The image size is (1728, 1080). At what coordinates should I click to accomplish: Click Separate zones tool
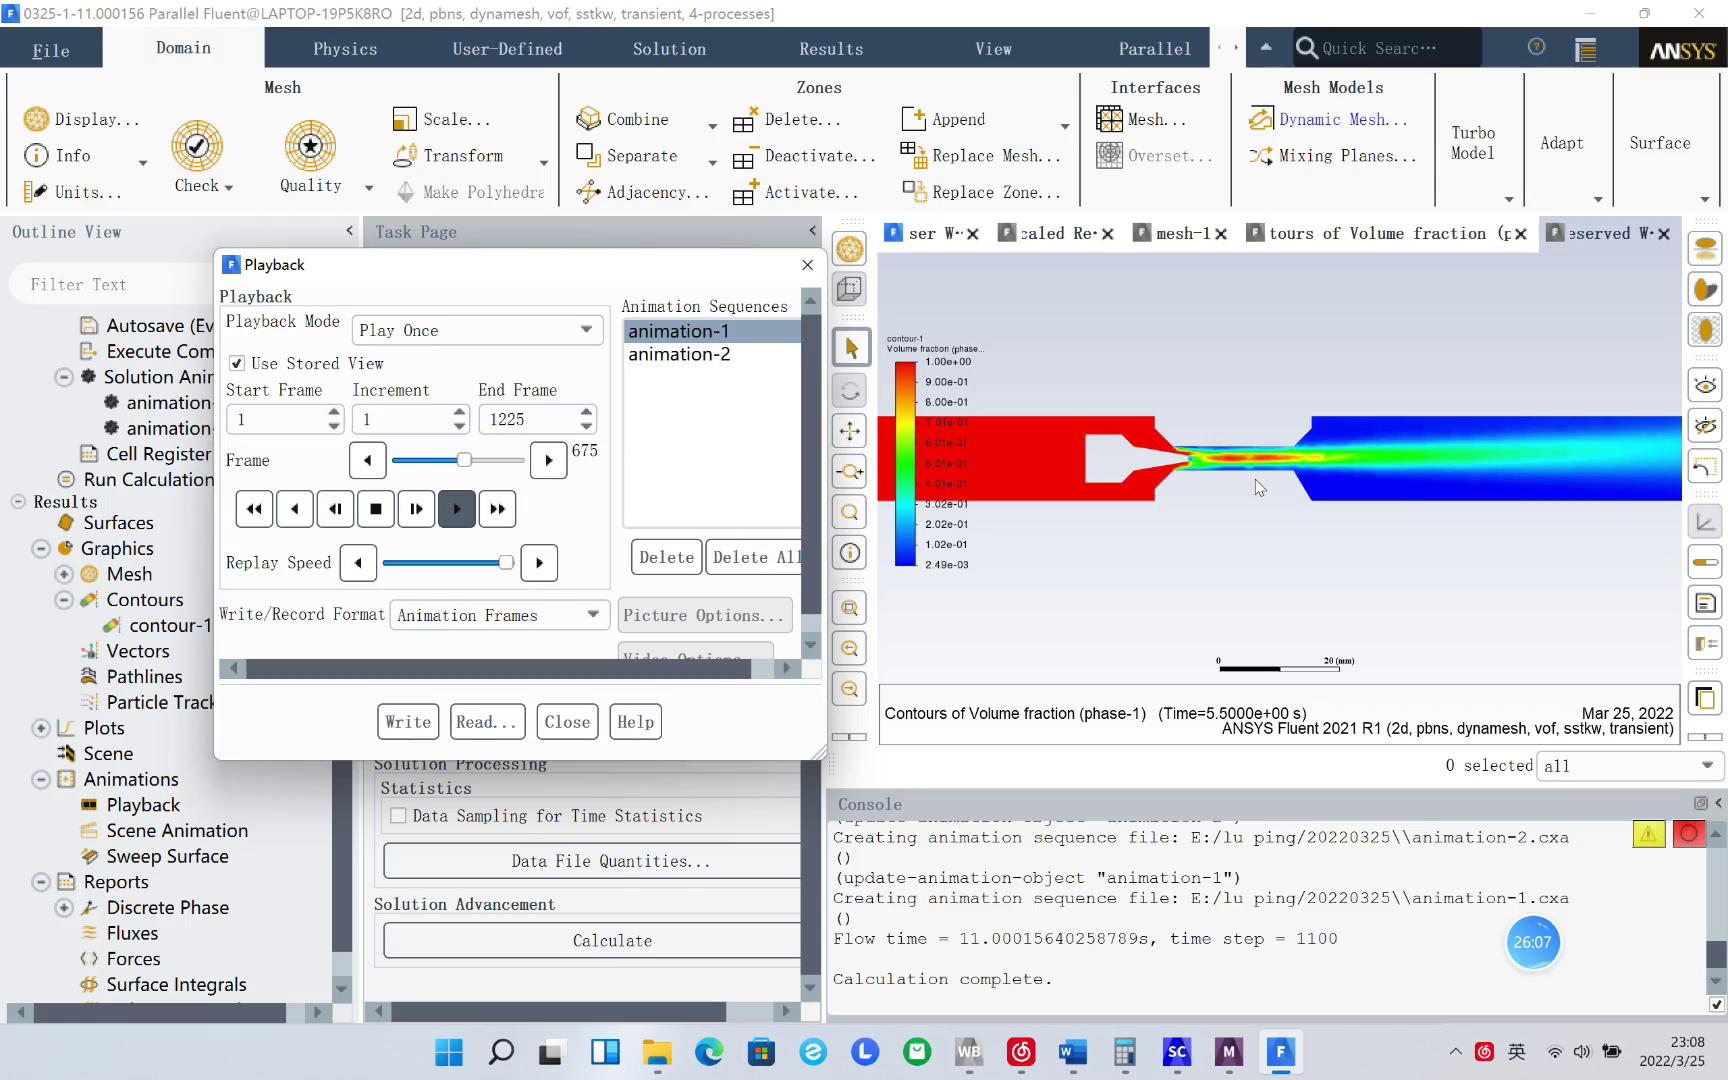(628, 156)
